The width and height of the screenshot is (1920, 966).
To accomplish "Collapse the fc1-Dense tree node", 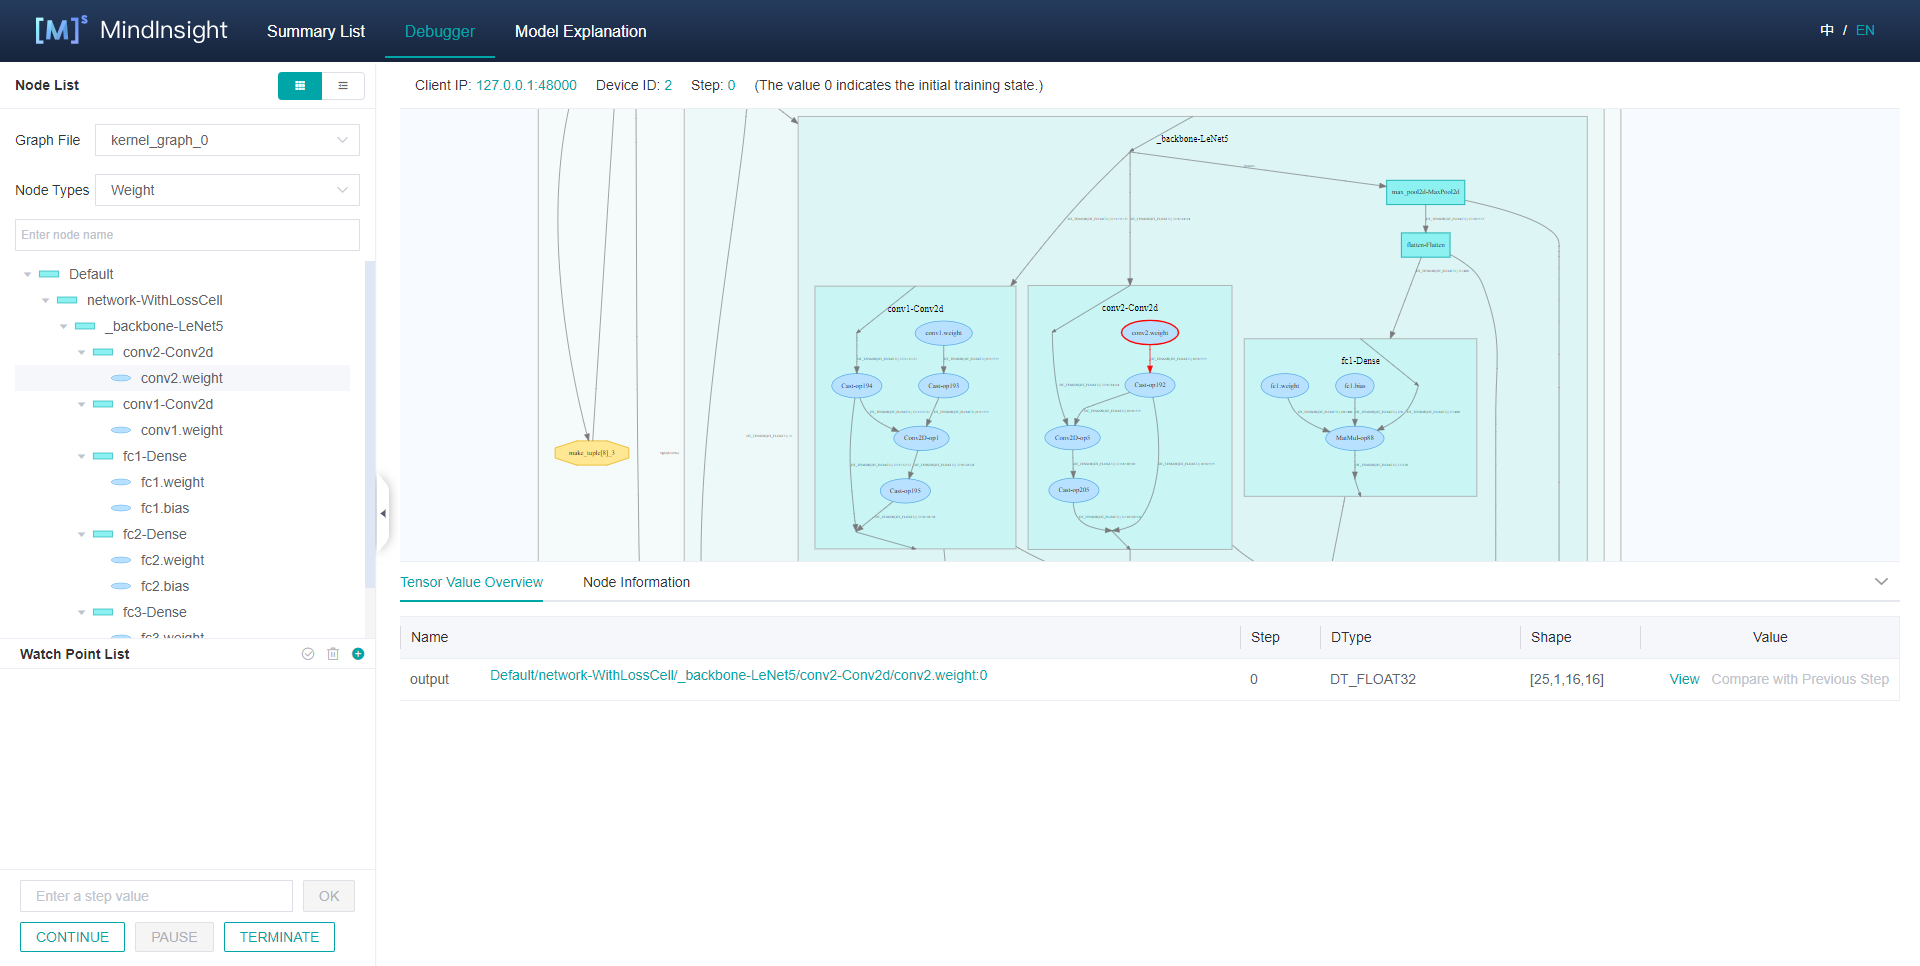I will tap(82, 456).
